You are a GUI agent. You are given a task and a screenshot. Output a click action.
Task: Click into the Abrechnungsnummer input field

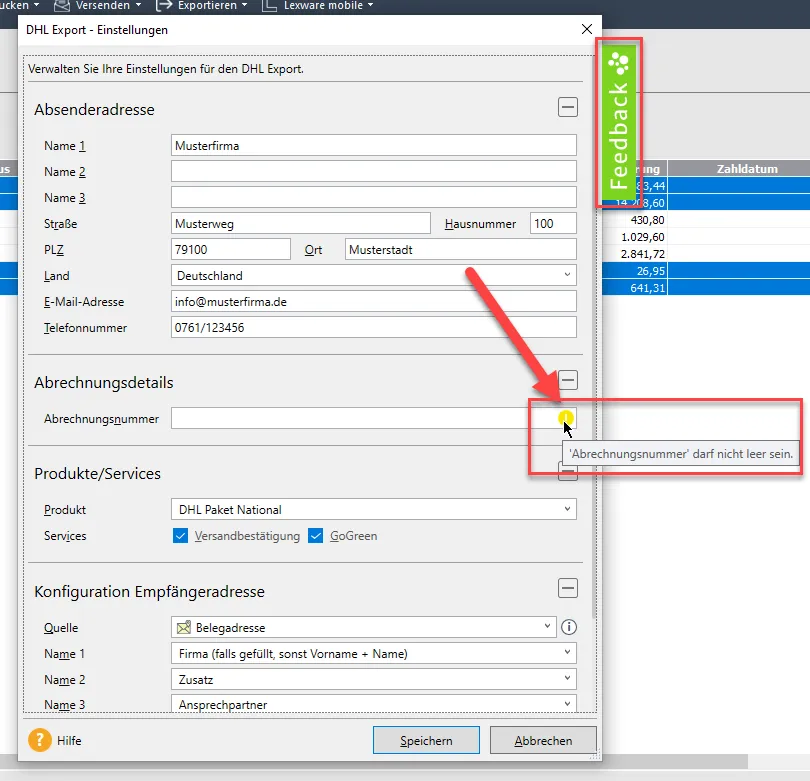point(360,419)
